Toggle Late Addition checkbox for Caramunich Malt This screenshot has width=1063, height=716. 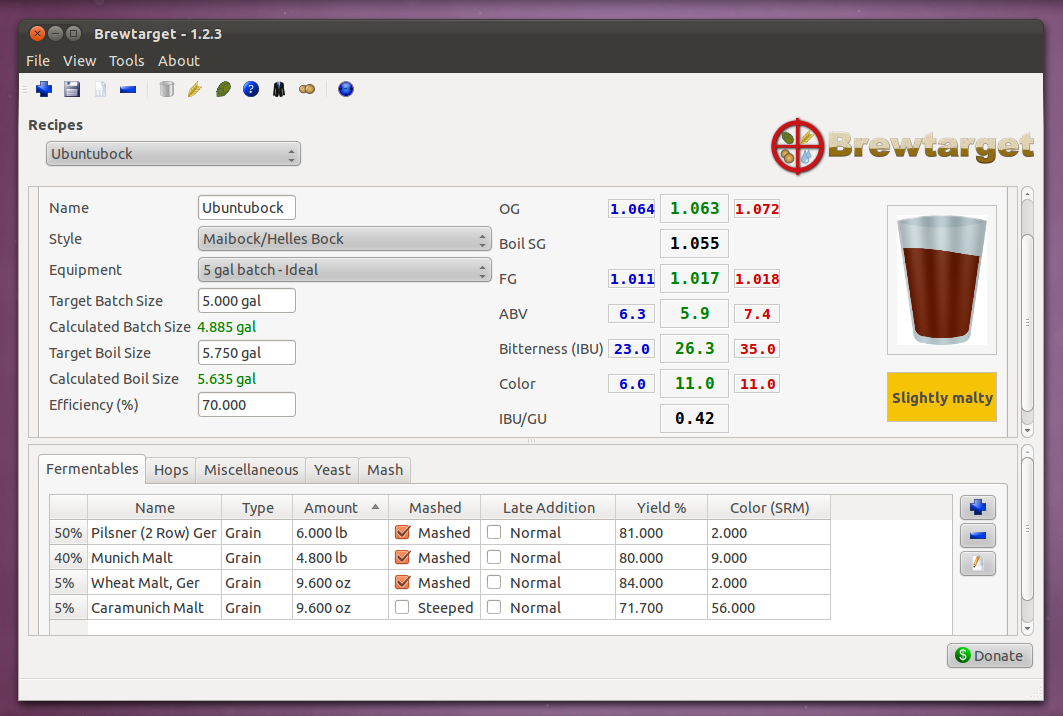(494, 608)
